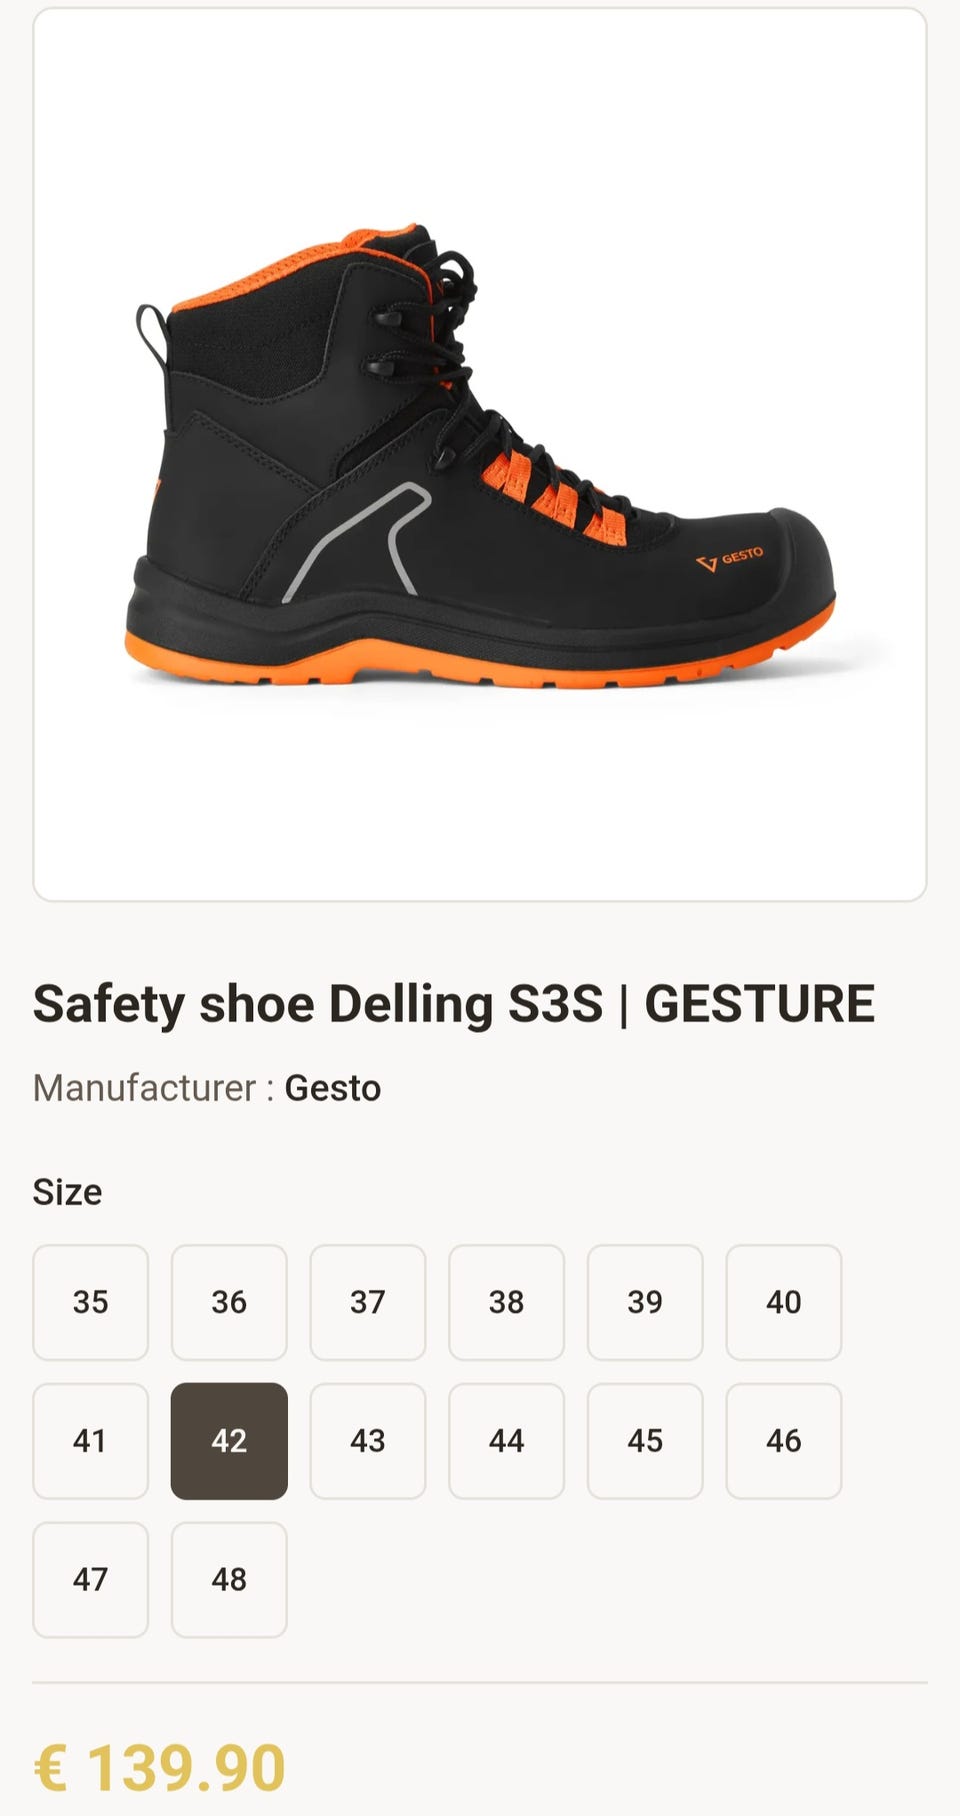Screen dimensions: 960x1816
Task: Open the safety boot product image
Action: coord(480,455)
